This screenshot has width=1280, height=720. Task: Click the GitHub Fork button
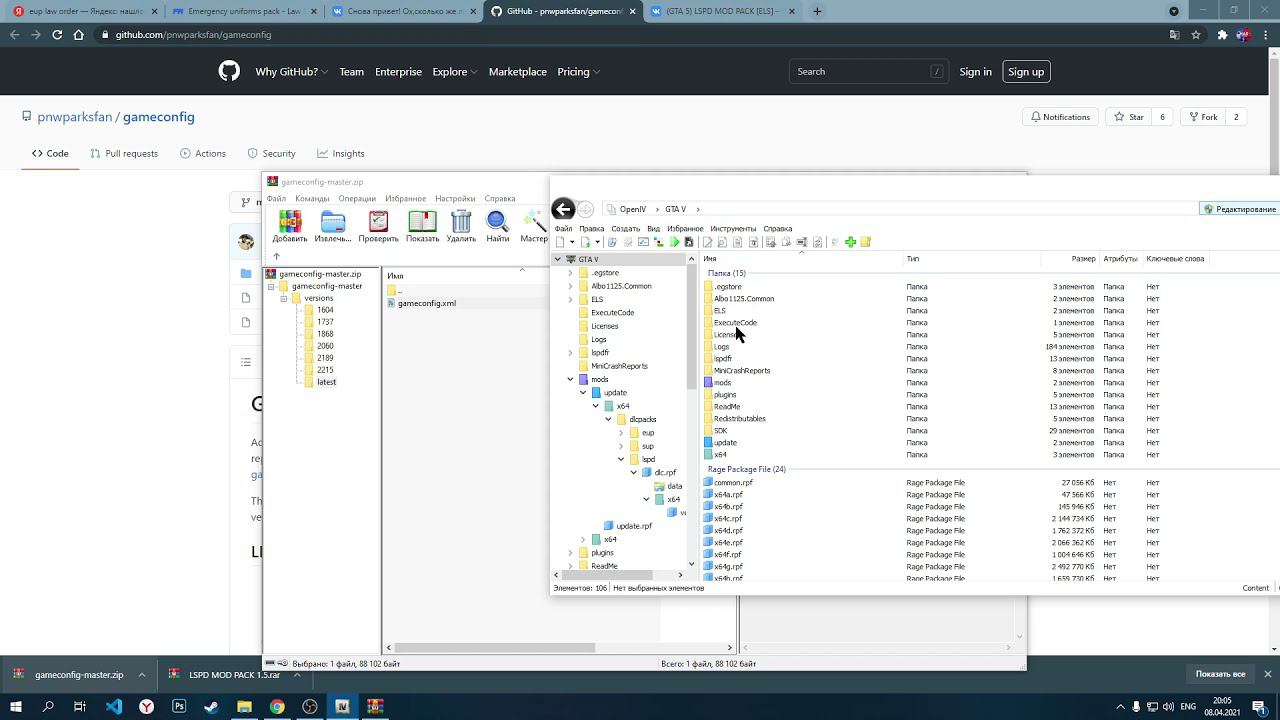[x=1202, y=117]
